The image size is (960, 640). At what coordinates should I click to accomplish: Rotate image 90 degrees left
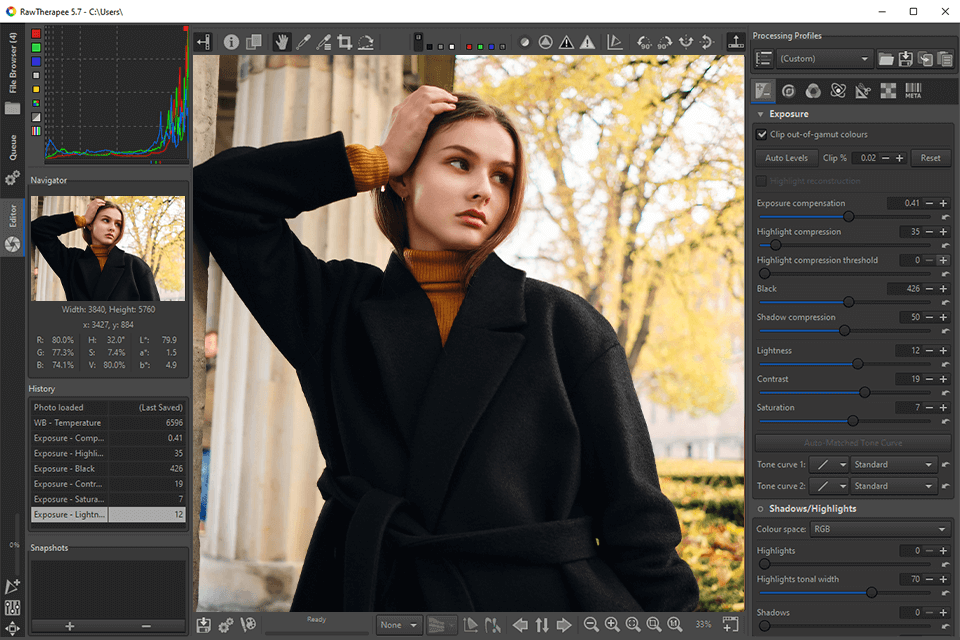coord(645,42)
